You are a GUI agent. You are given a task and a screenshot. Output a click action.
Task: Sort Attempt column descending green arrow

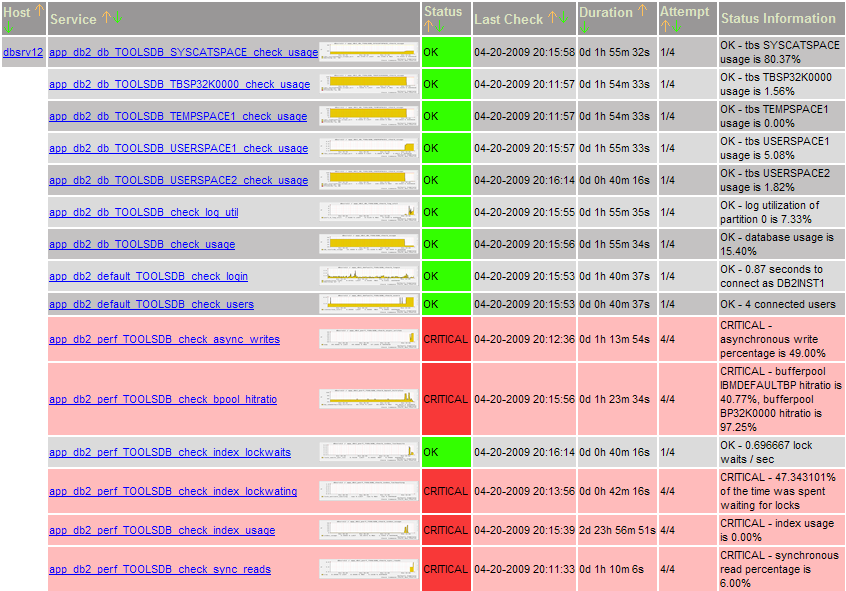(677, 26)
